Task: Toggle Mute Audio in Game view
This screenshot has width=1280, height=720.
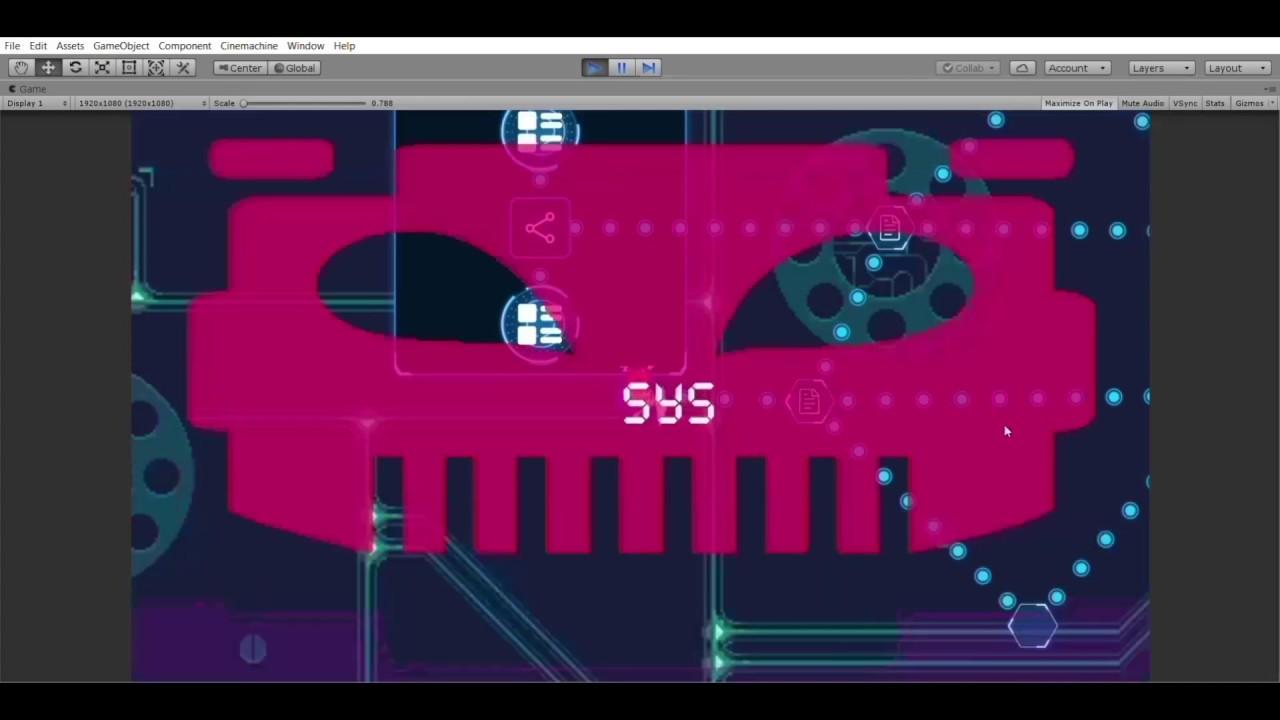Action: (x=1142, y=103)
